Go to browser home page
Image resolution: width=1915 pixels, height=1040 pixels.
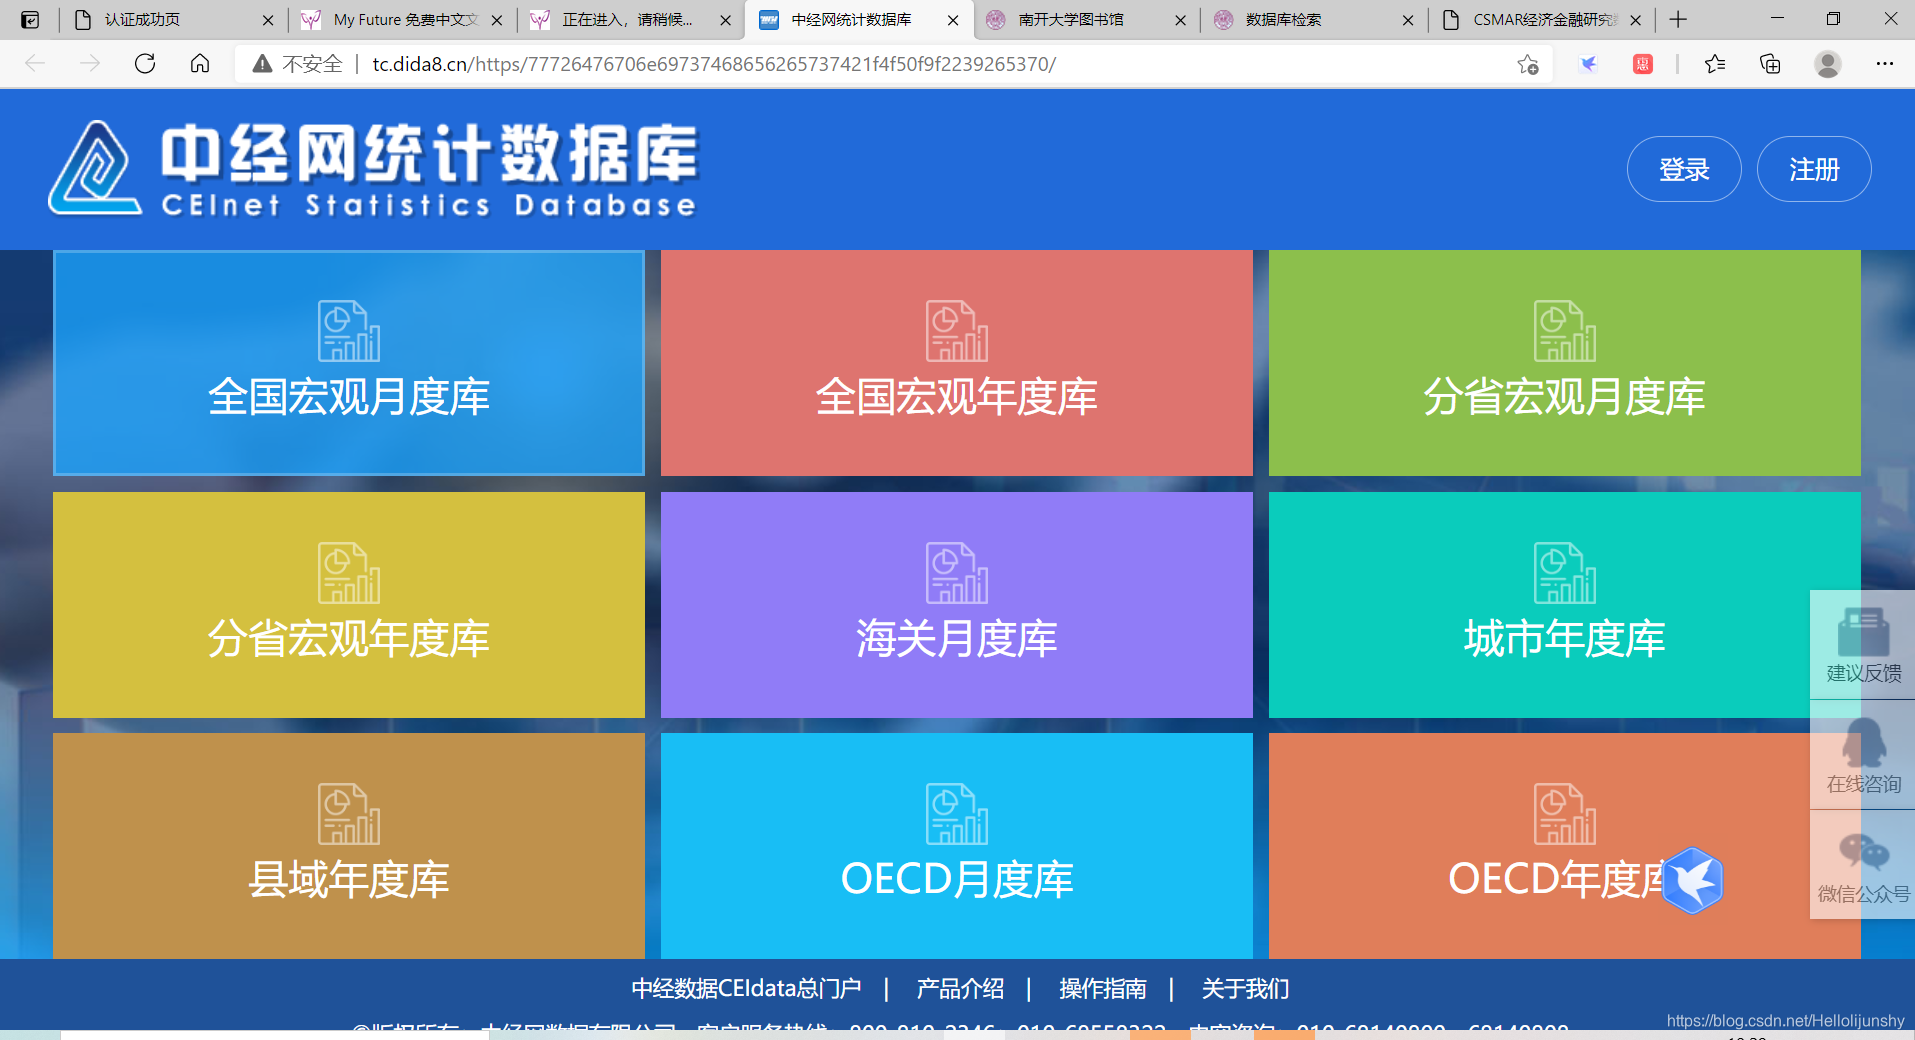(x=200, y=64)
